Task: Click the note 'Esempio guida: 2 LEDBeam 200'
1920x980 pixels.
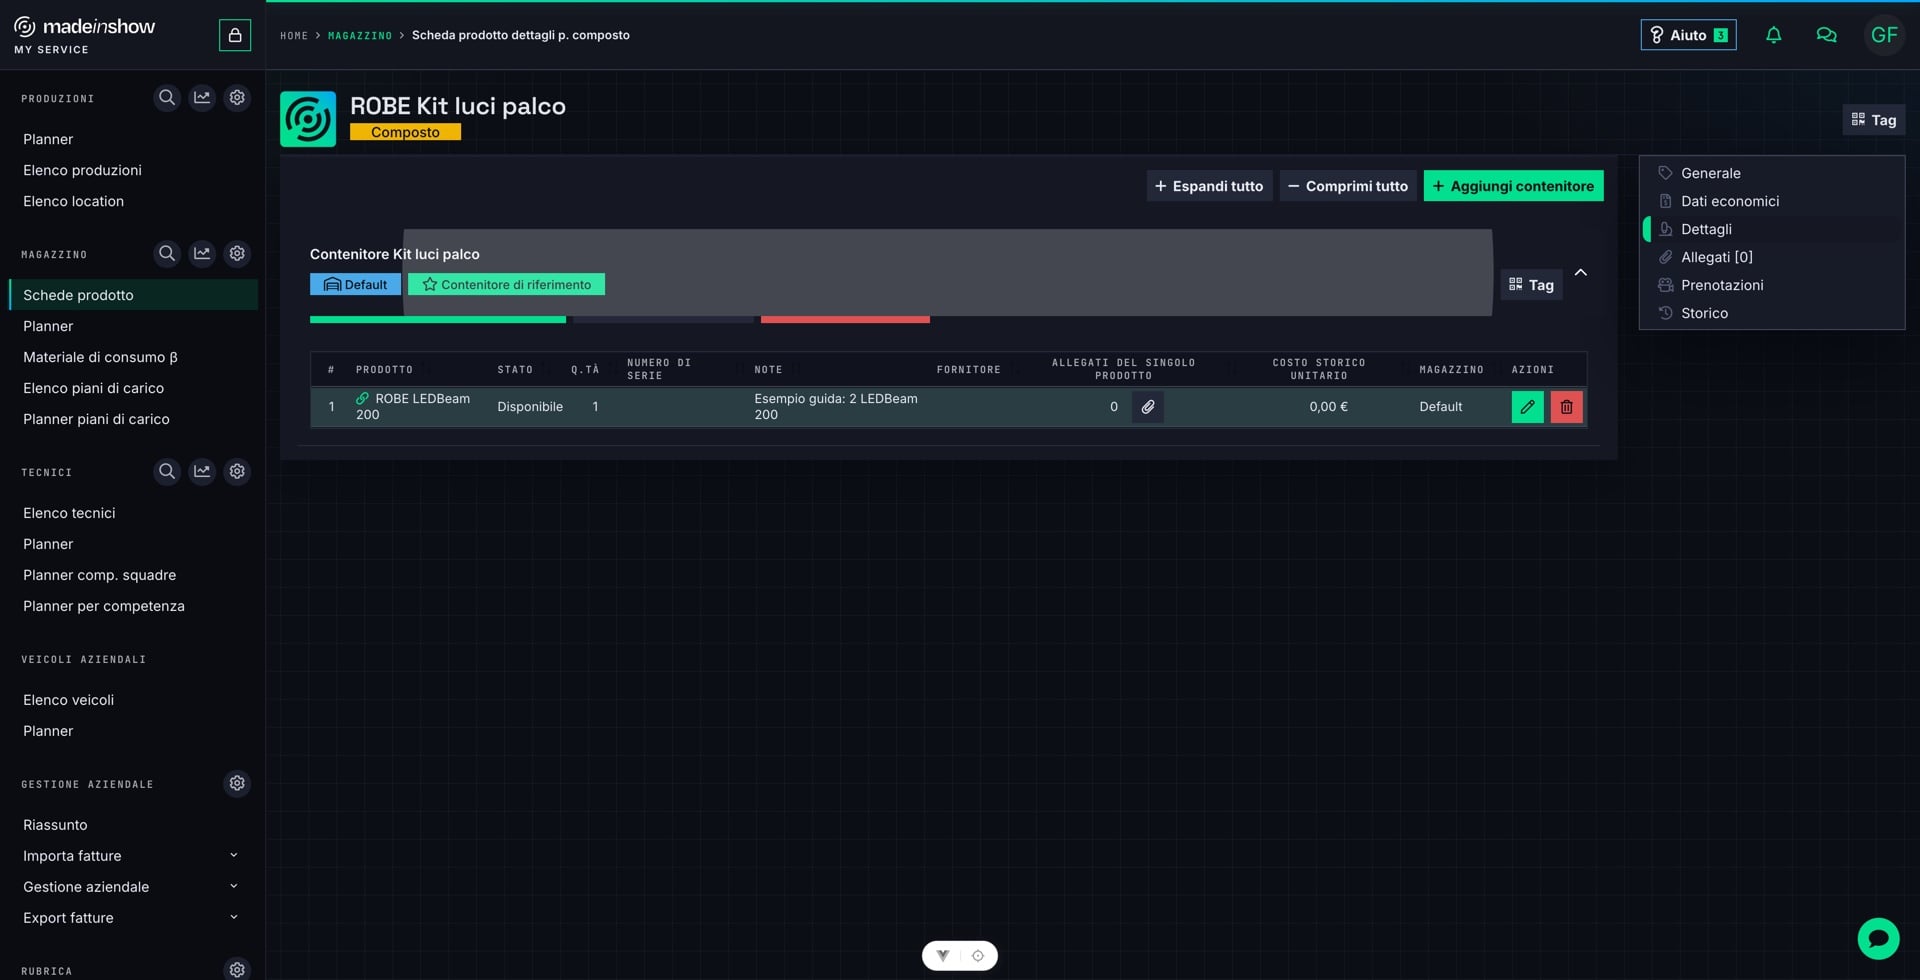Action: [x=836, y=407]
